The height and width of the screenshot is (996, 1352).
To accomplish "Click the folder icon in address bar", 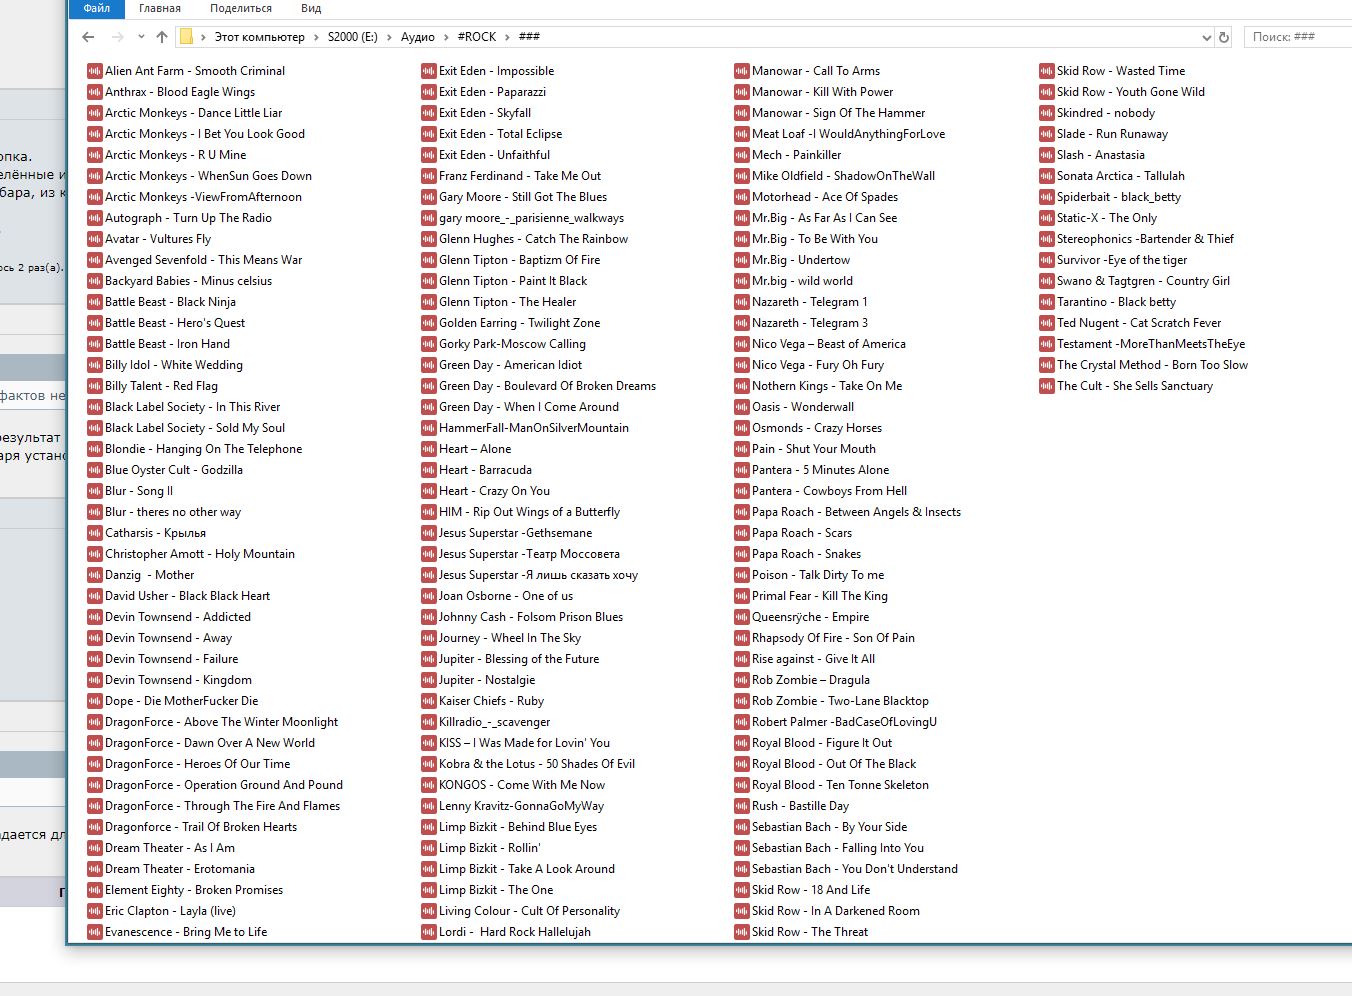I will [x=186, y=37].
